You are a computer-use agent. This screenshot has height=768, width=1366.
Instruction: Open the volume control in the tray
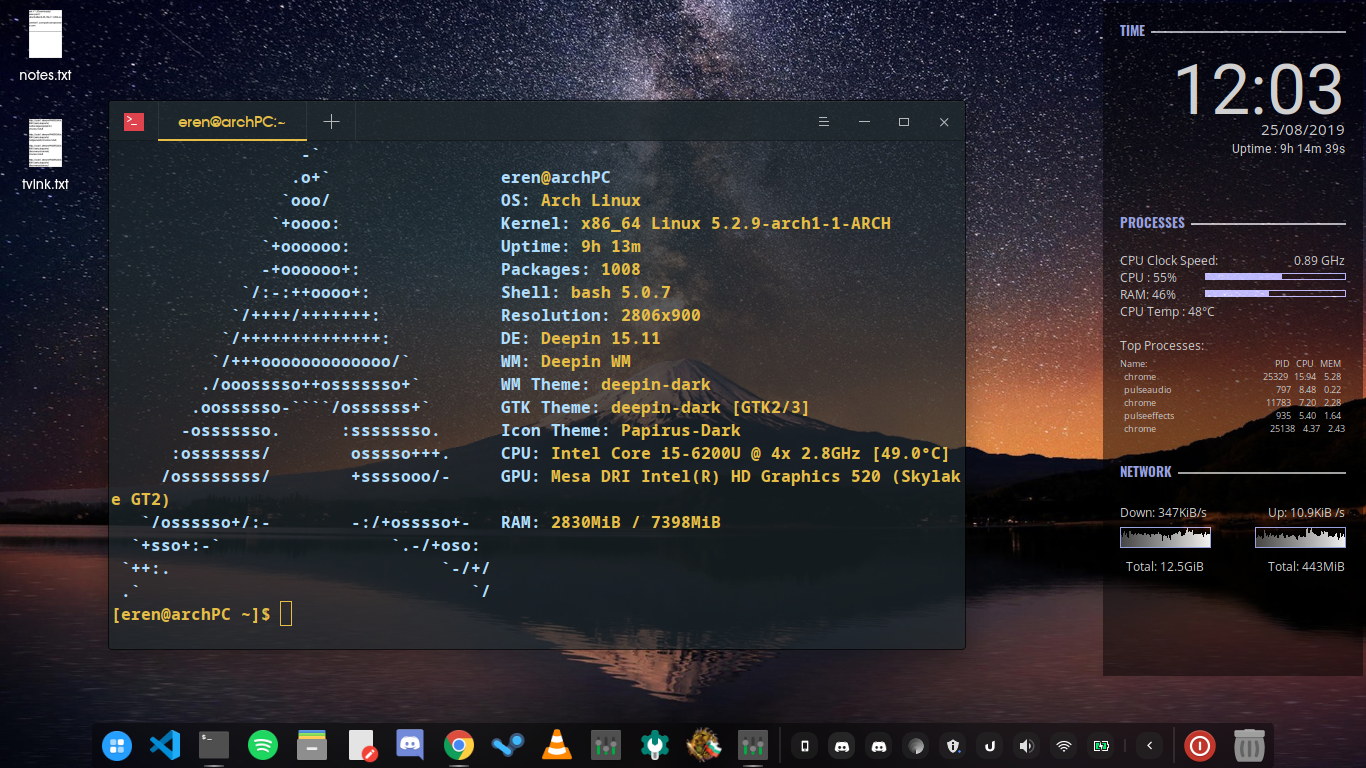[1026, 745]
